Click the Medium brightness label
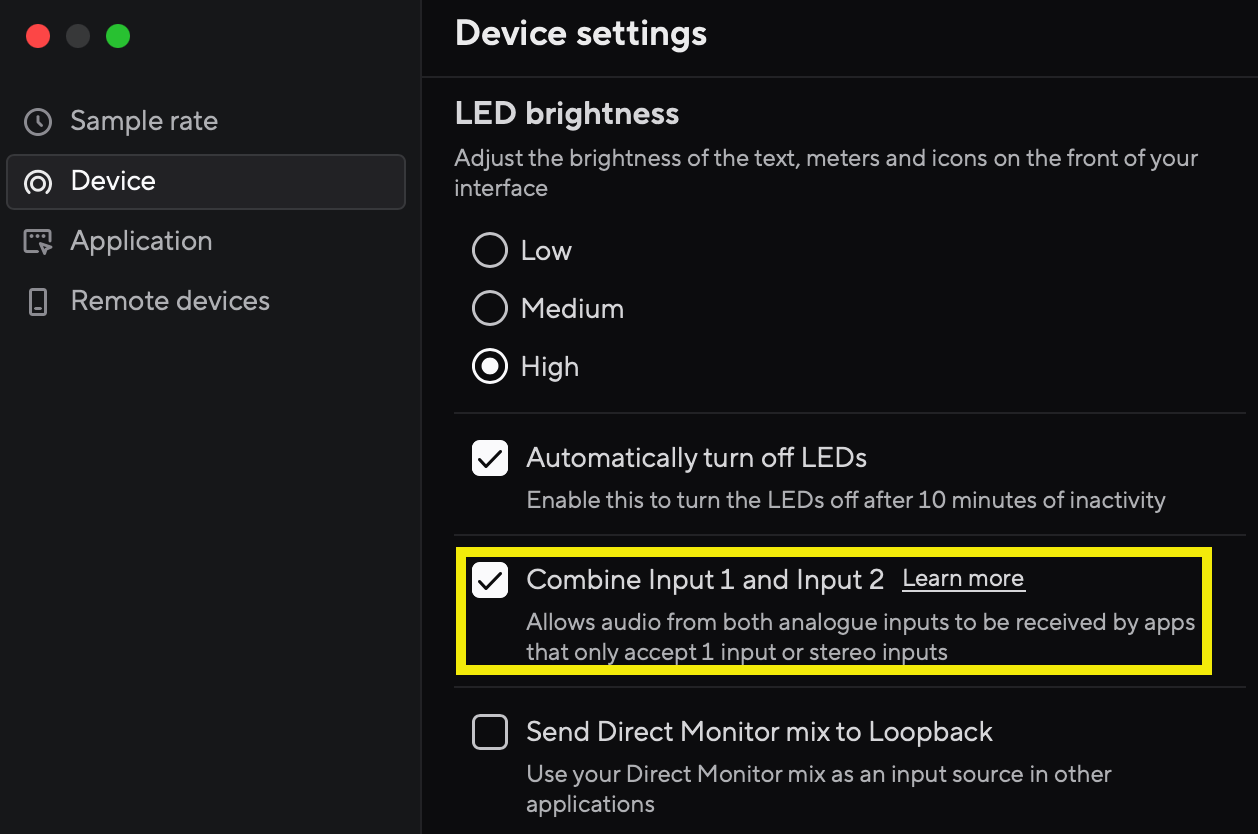Image resolution: width=1258 pixels, height=834 pixels. [x=572, y=309]
